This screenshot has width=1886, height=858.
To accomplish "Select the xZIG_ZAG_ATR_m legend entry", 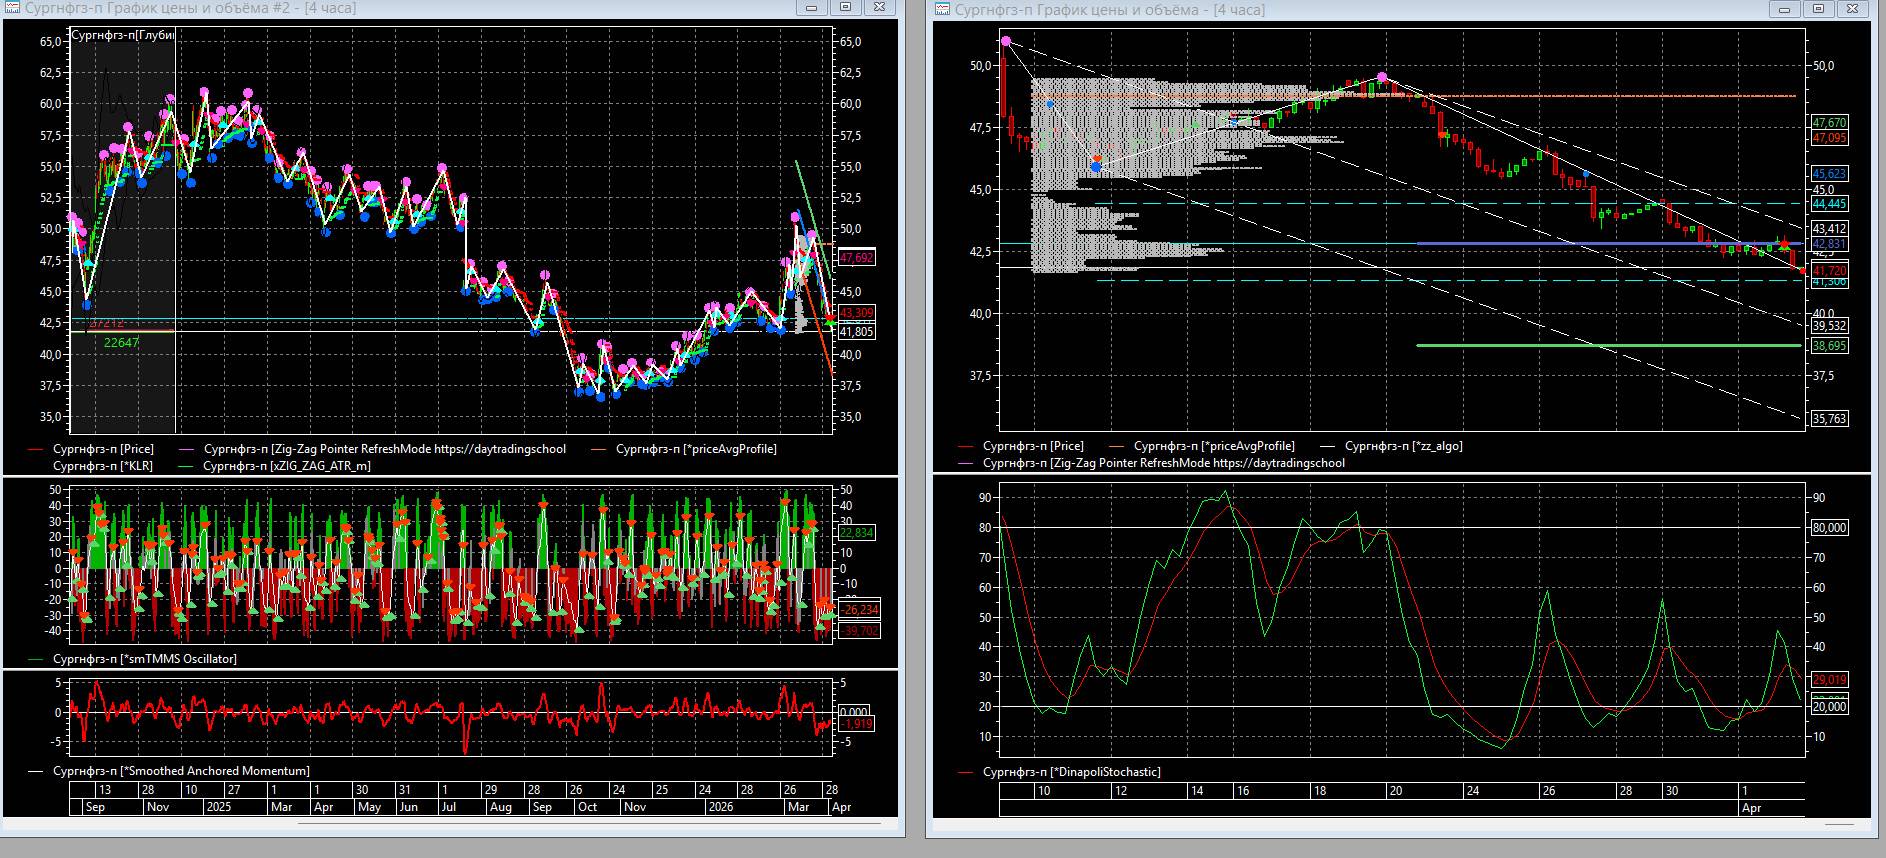I will point(286,466).
